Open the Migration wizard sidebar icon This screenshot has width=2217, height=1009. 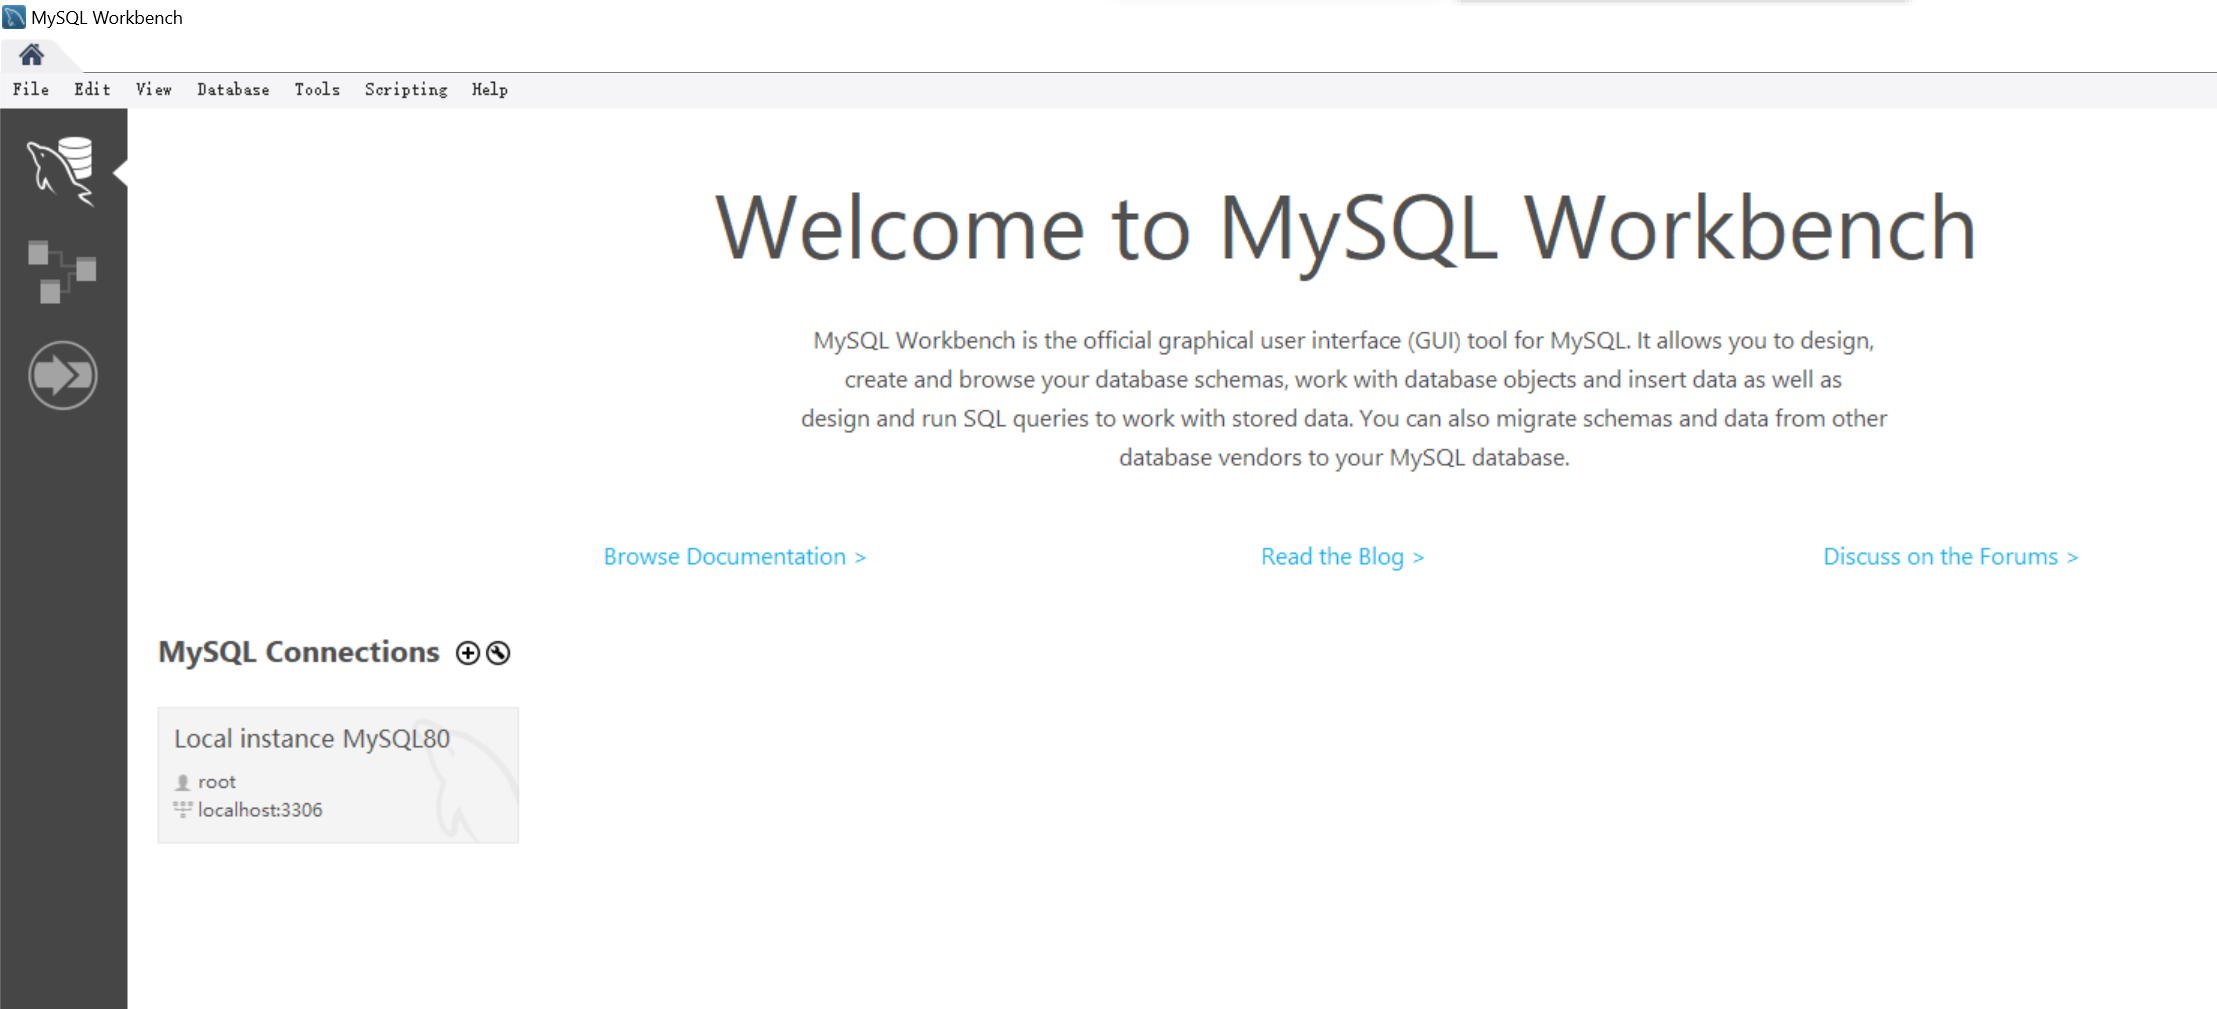coord(62,376)
